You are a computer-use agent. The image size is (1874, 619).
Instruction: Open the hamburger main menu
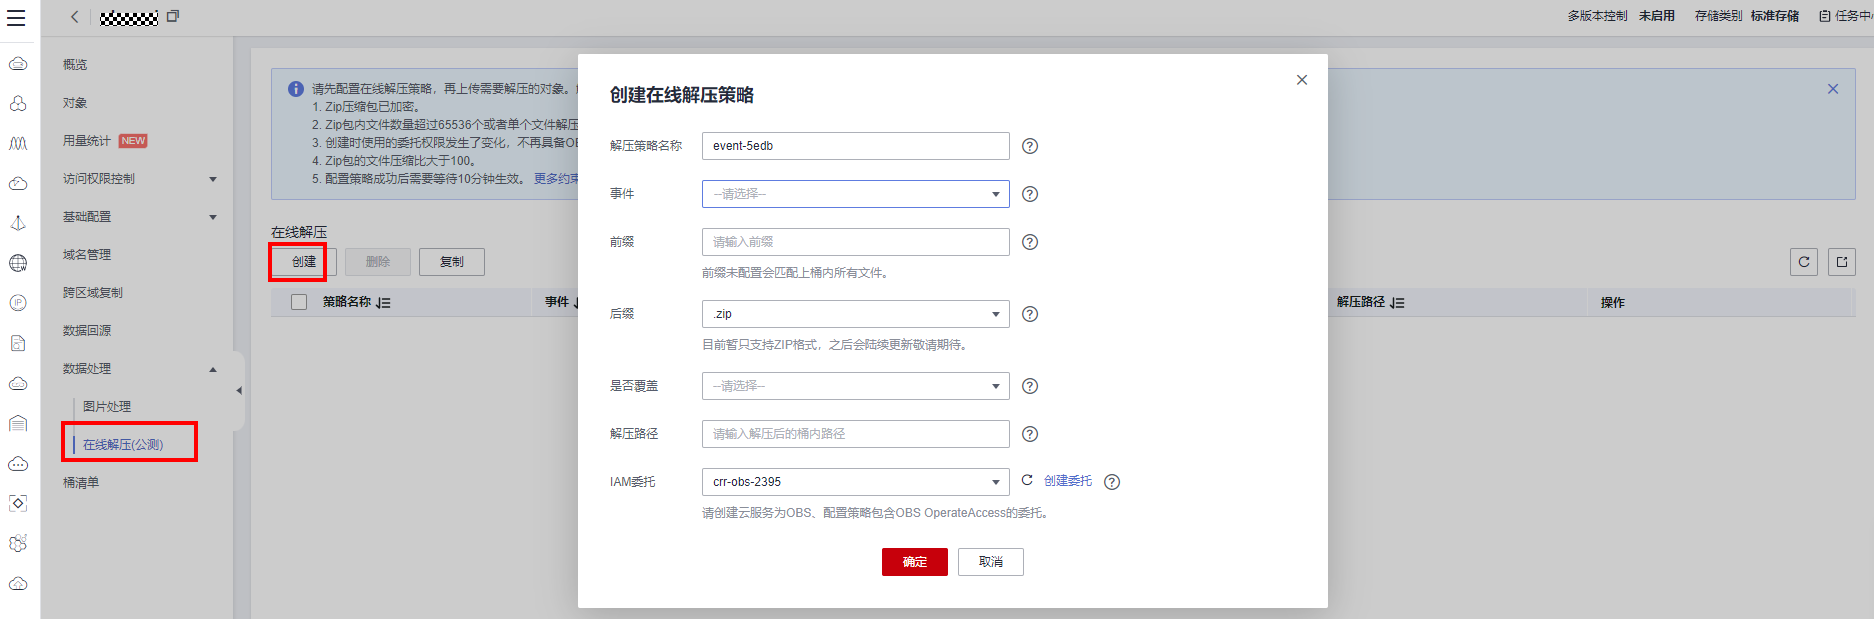pos(16,17)
